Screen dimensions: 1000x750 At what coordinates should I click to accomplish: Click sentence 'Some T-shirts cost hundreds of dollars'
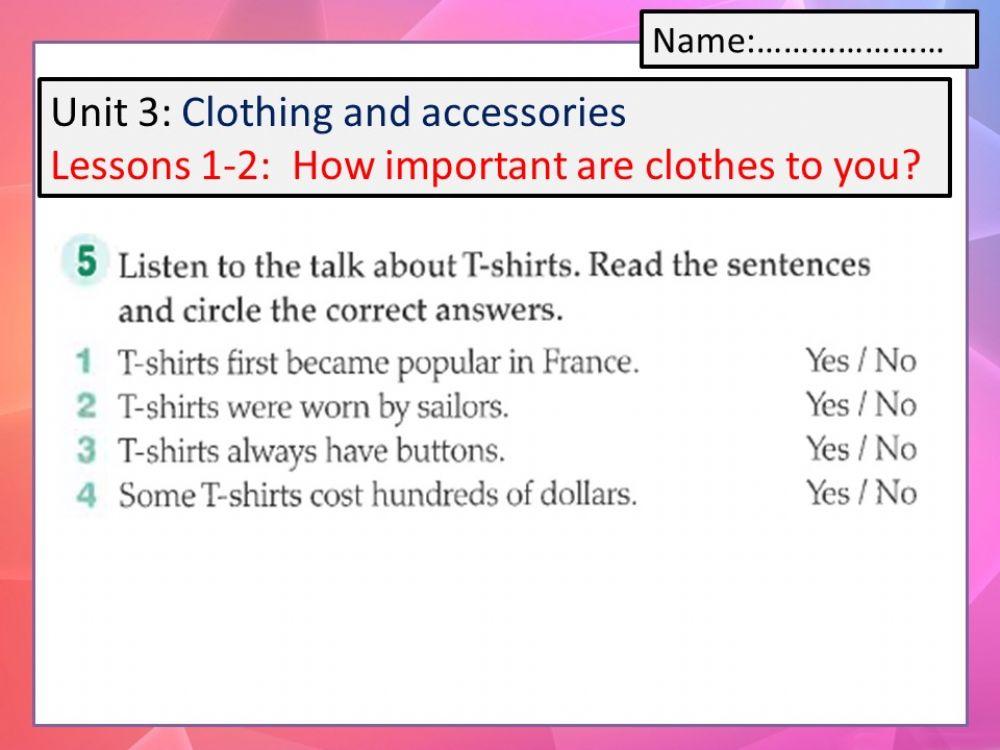coord(377,495)
